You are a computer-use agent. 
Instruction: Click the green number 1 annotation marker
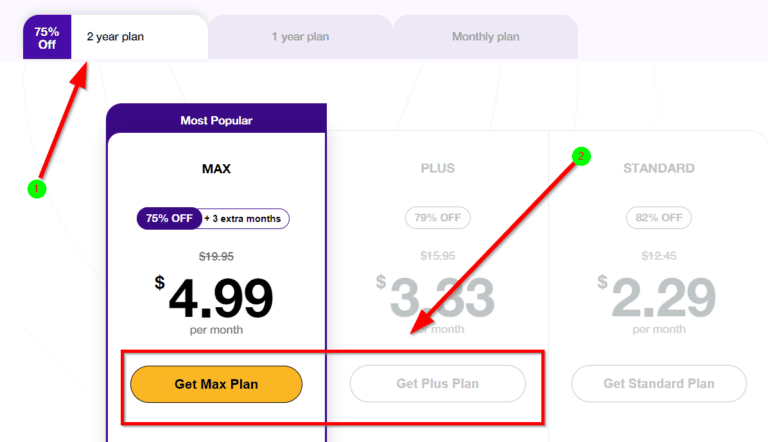(x=37, y=187)
